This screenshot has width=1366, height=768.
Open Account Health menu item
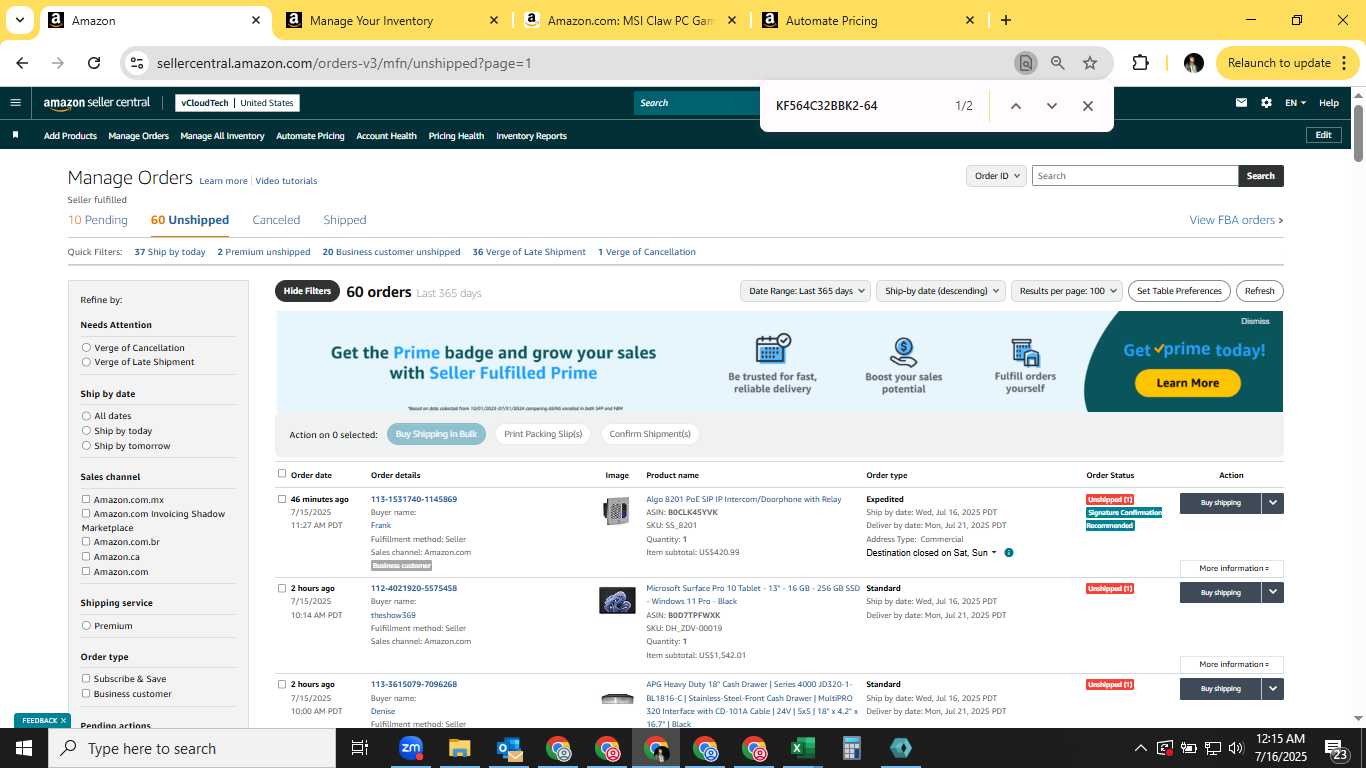point(386,136)
